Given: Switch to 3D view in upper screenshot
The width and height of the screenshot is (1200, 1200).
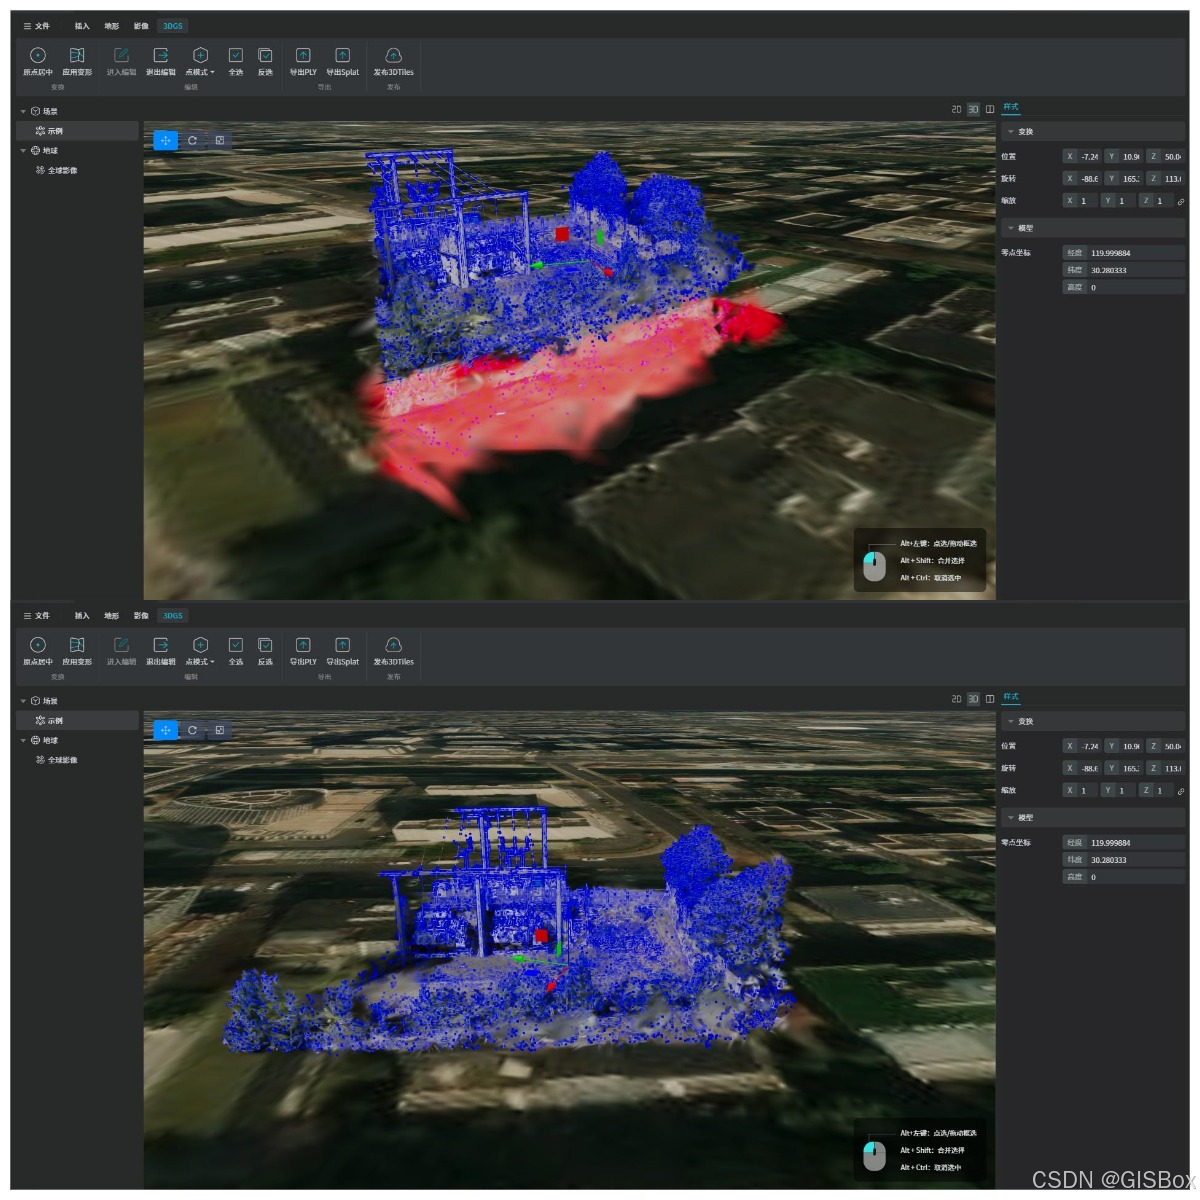Looking at the screenshot, I should (973, 109).
